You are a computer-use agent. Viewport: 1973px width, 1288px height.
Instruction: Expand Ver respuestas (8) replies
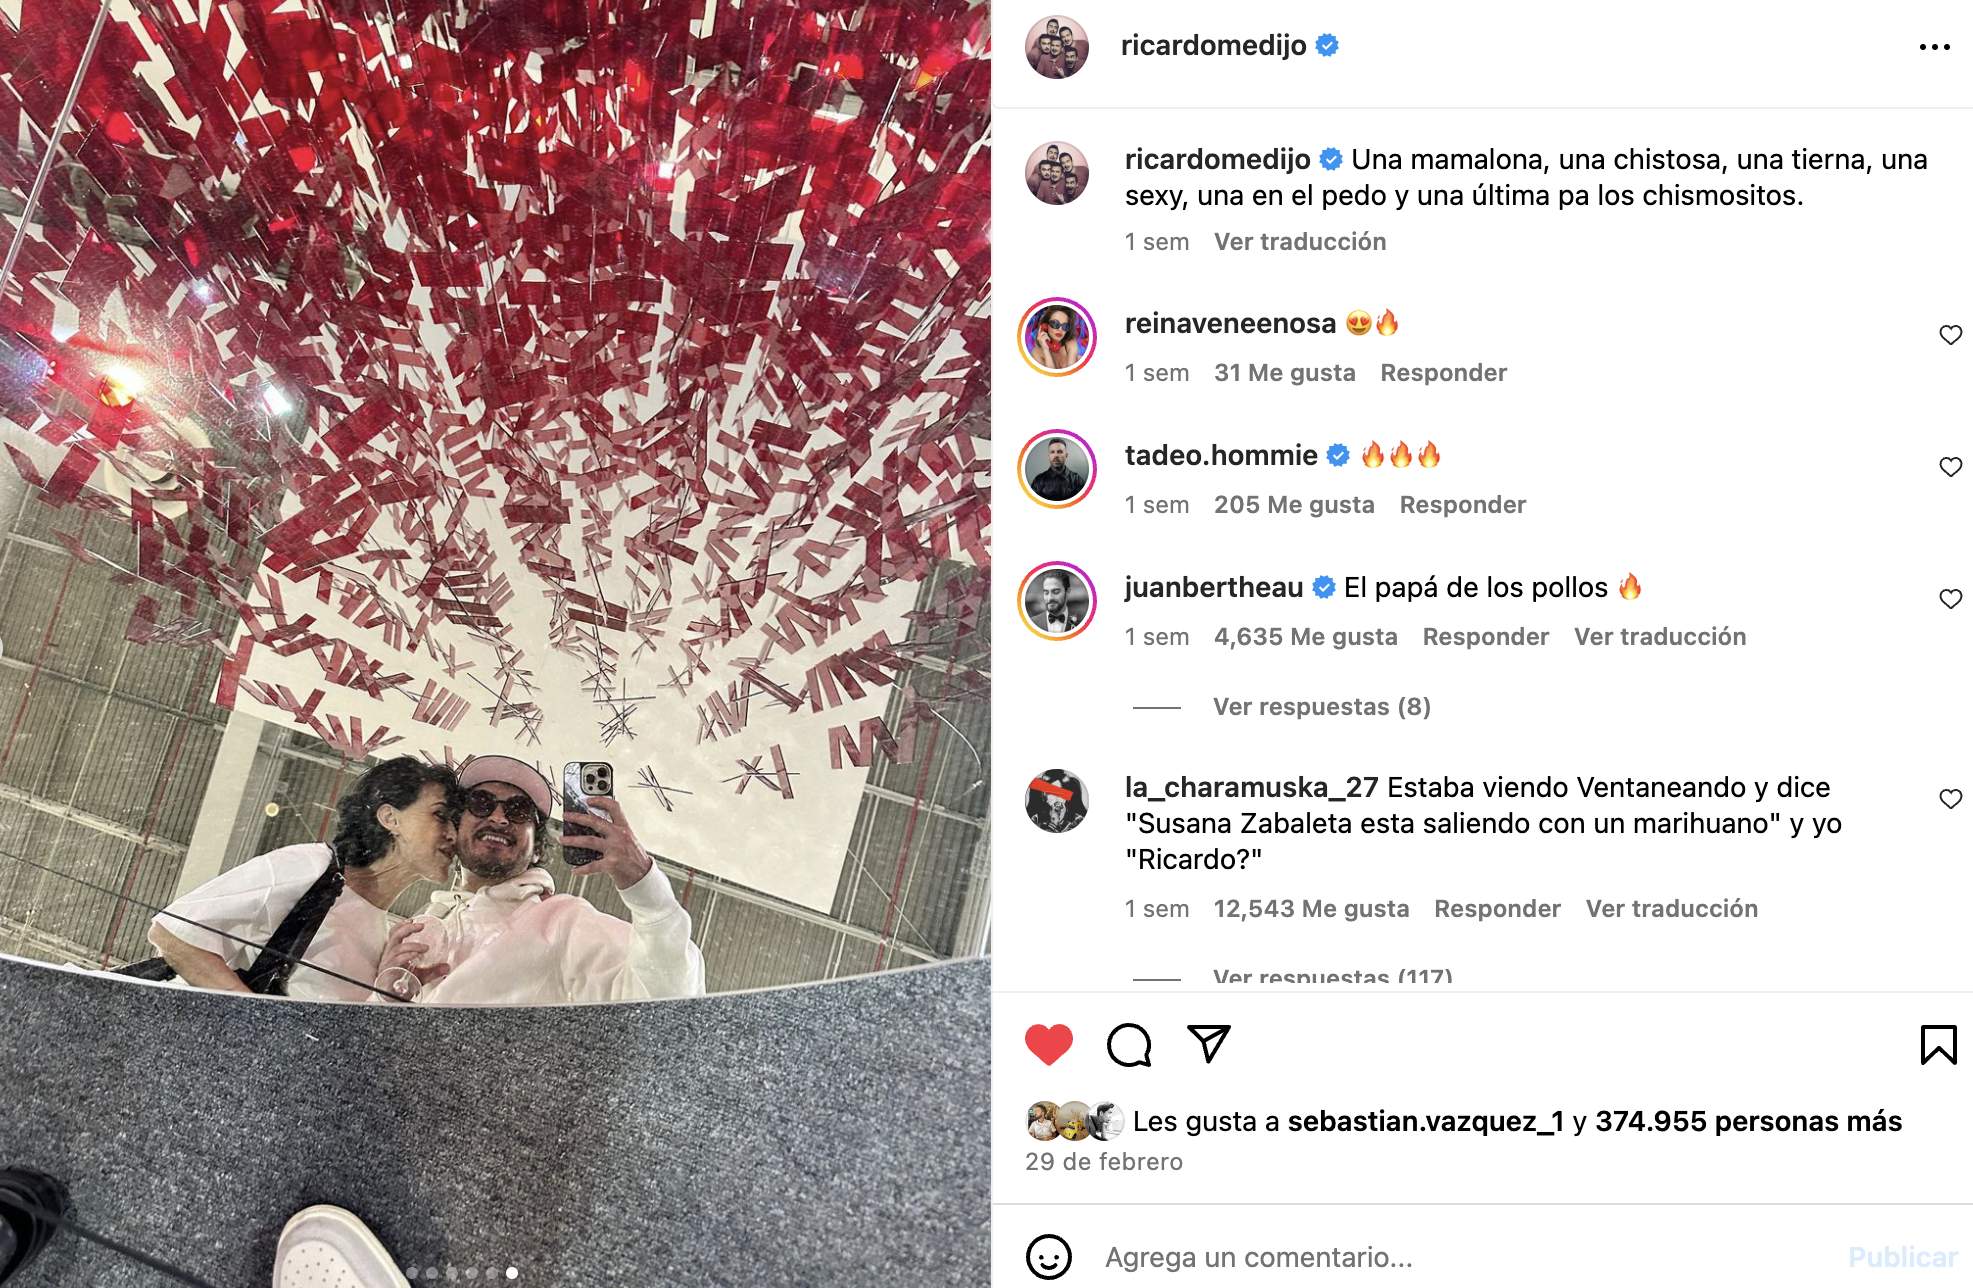[1321, 707]
